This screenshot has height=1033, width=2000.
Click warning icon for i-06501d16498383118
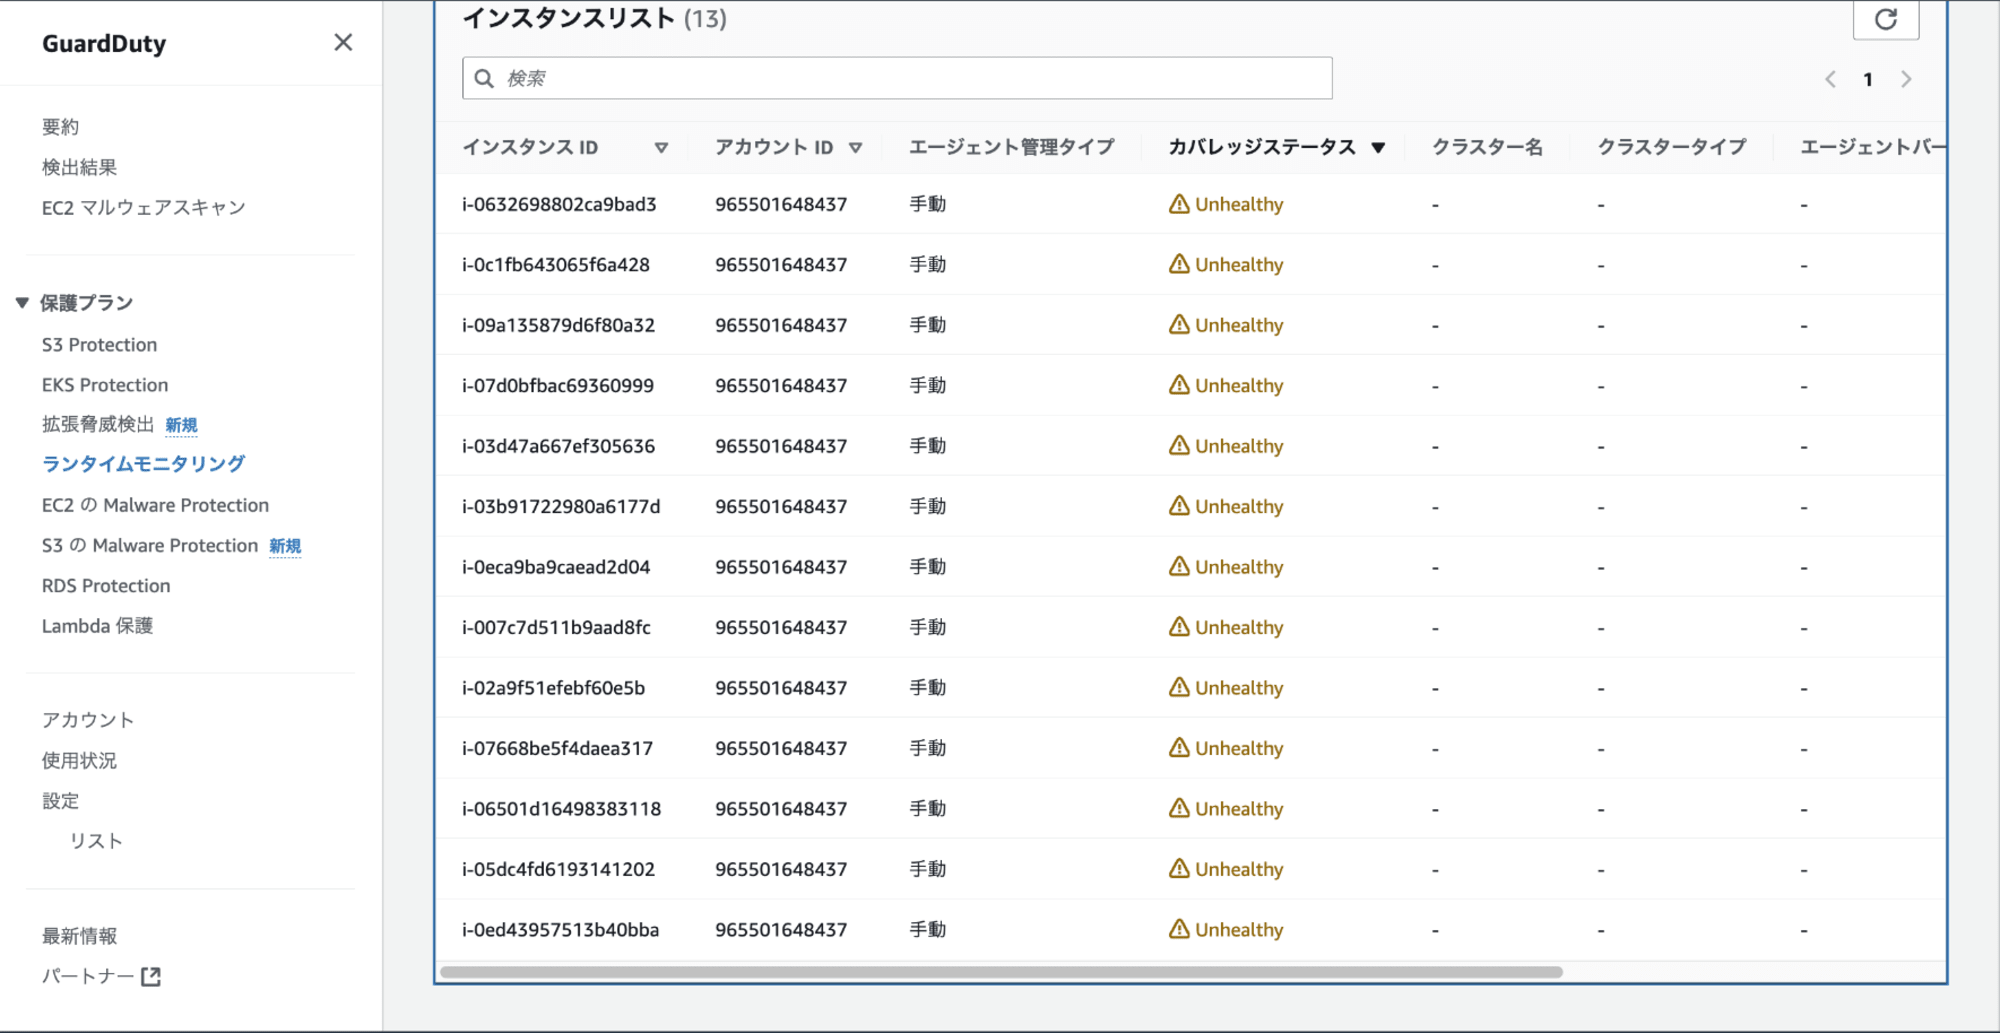(1179, 808)
